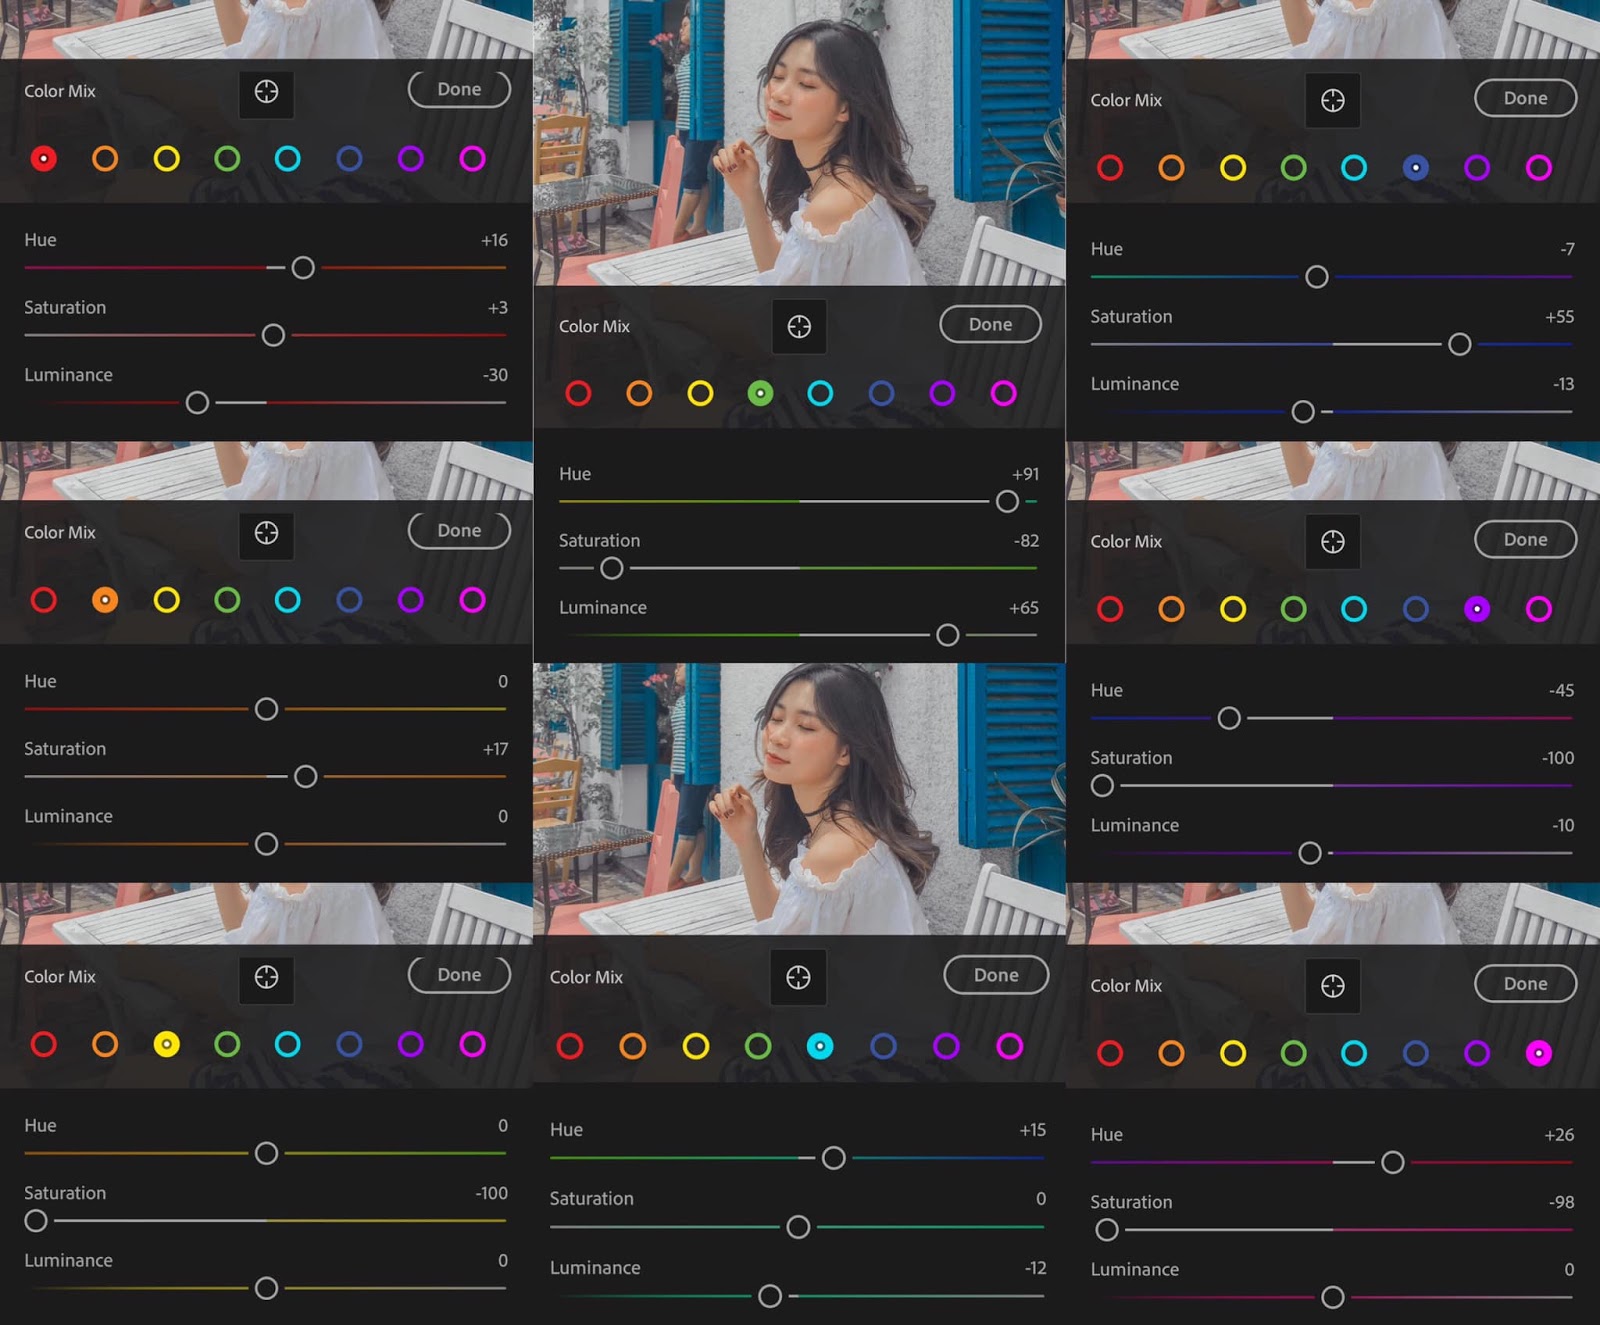Image resolution: width=1600 pixels, height=1325 pixels.
Task: Select orange color in the Hue +16 panel
Action: point(105,158)
